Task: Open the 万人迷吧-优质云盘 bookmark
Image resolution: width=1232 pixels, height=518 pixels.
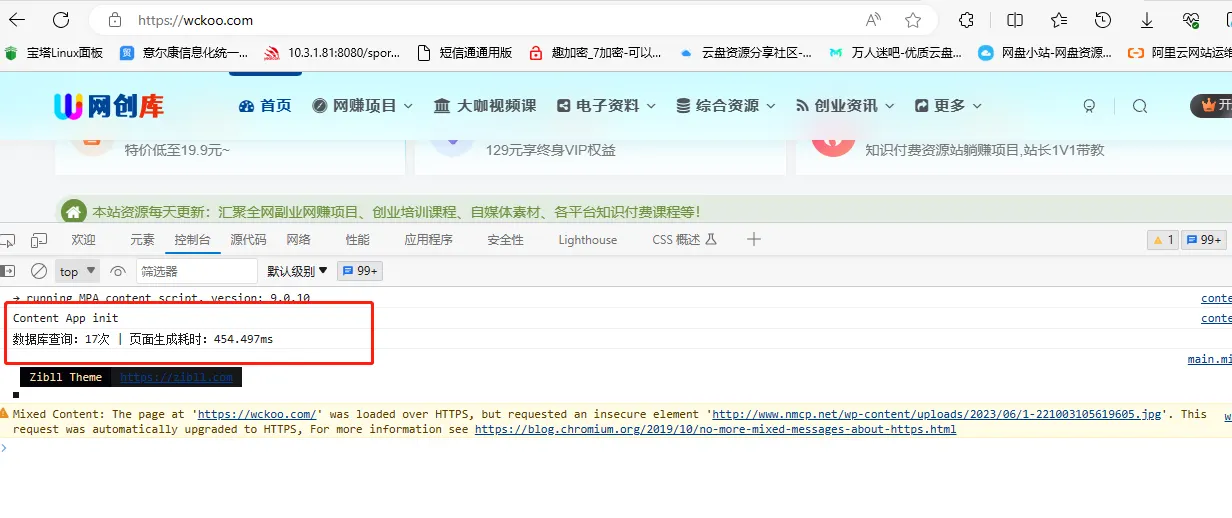Action: pyautogui.click(x=896, y=53)
